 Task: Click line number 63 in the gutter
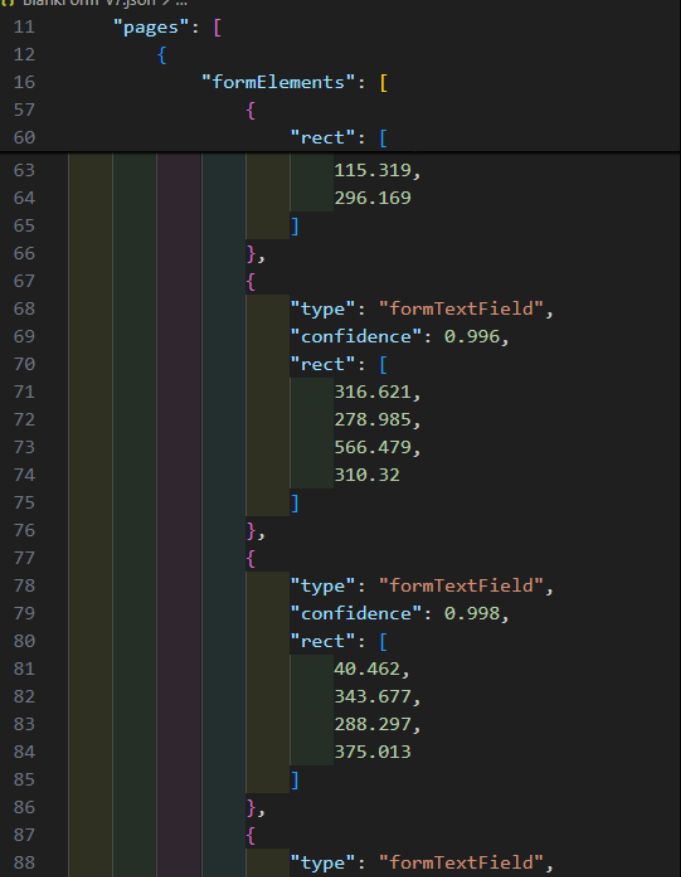24,170
